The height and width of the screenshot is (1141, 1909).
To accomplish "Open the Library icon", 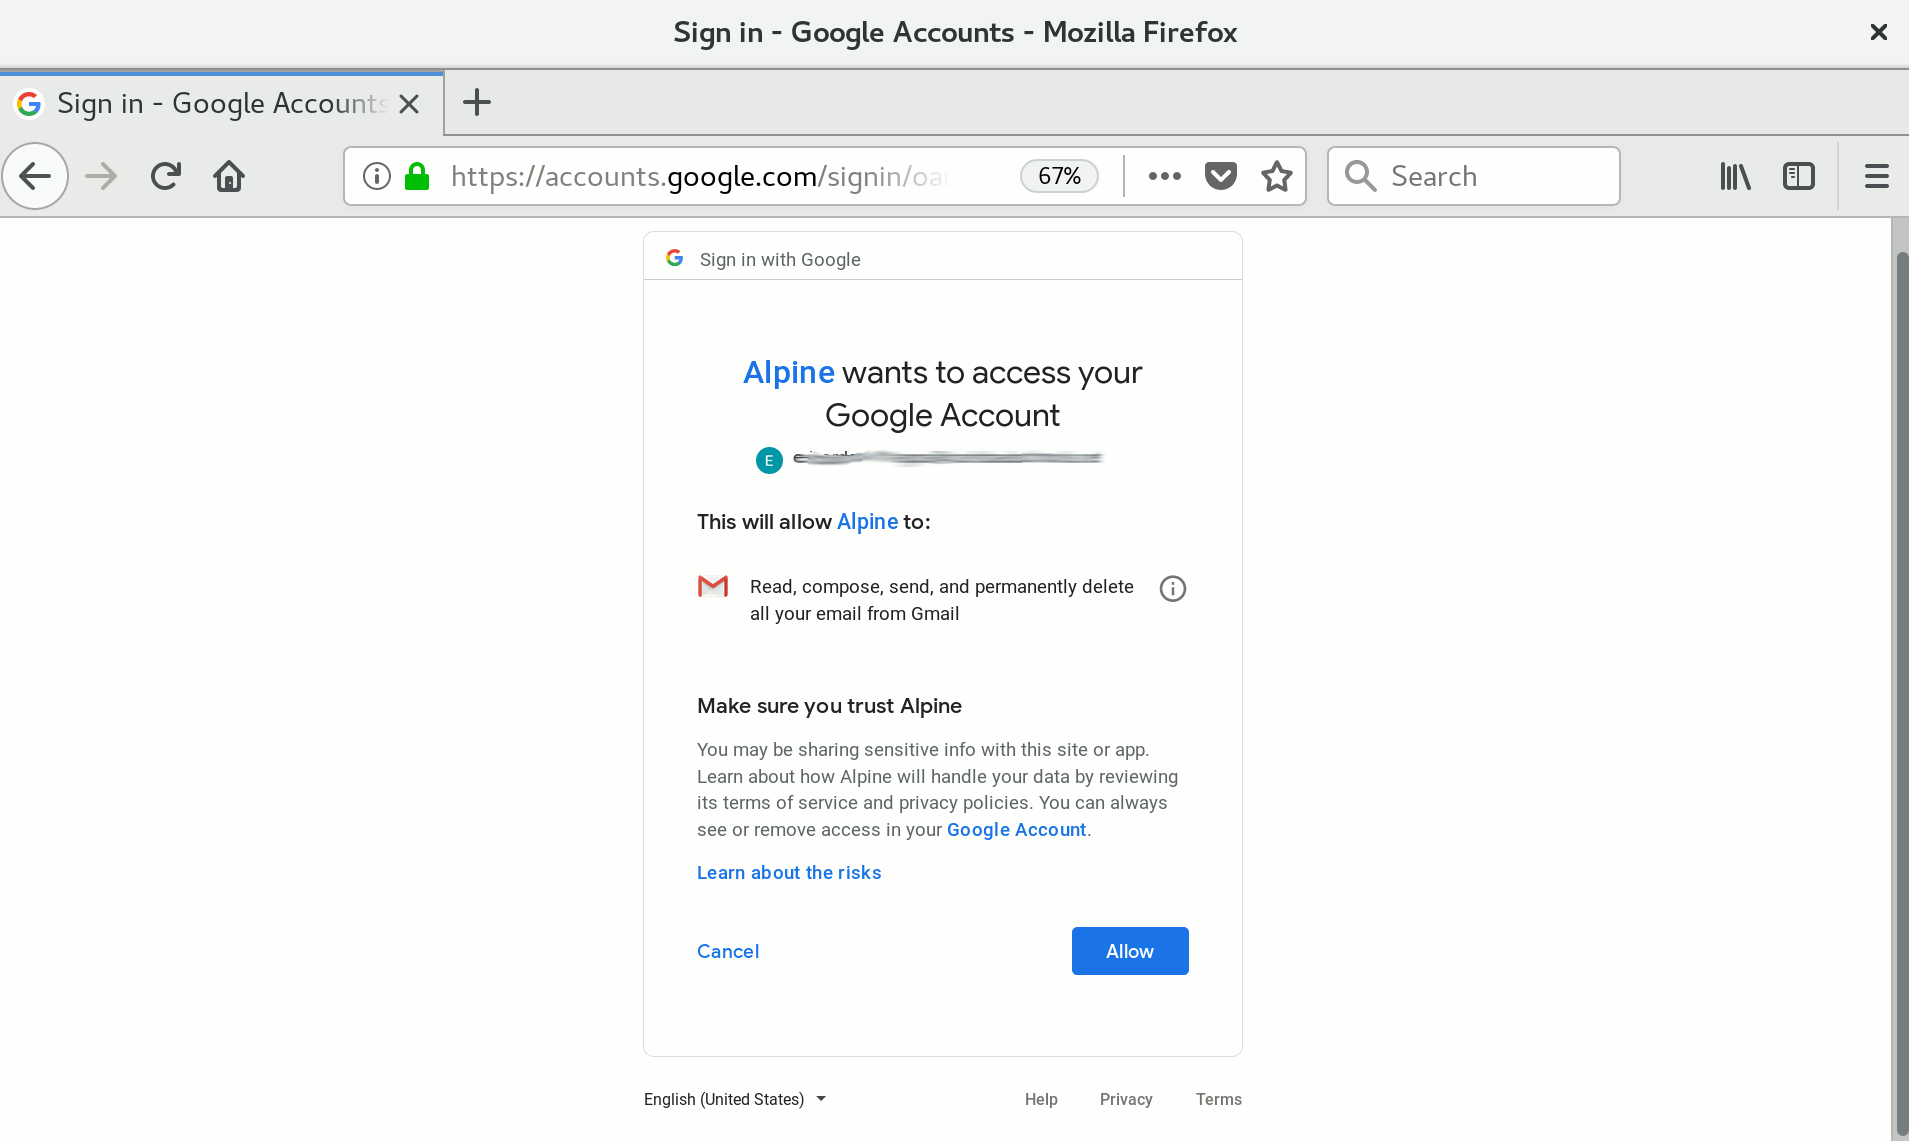I will click(1735, 176).
